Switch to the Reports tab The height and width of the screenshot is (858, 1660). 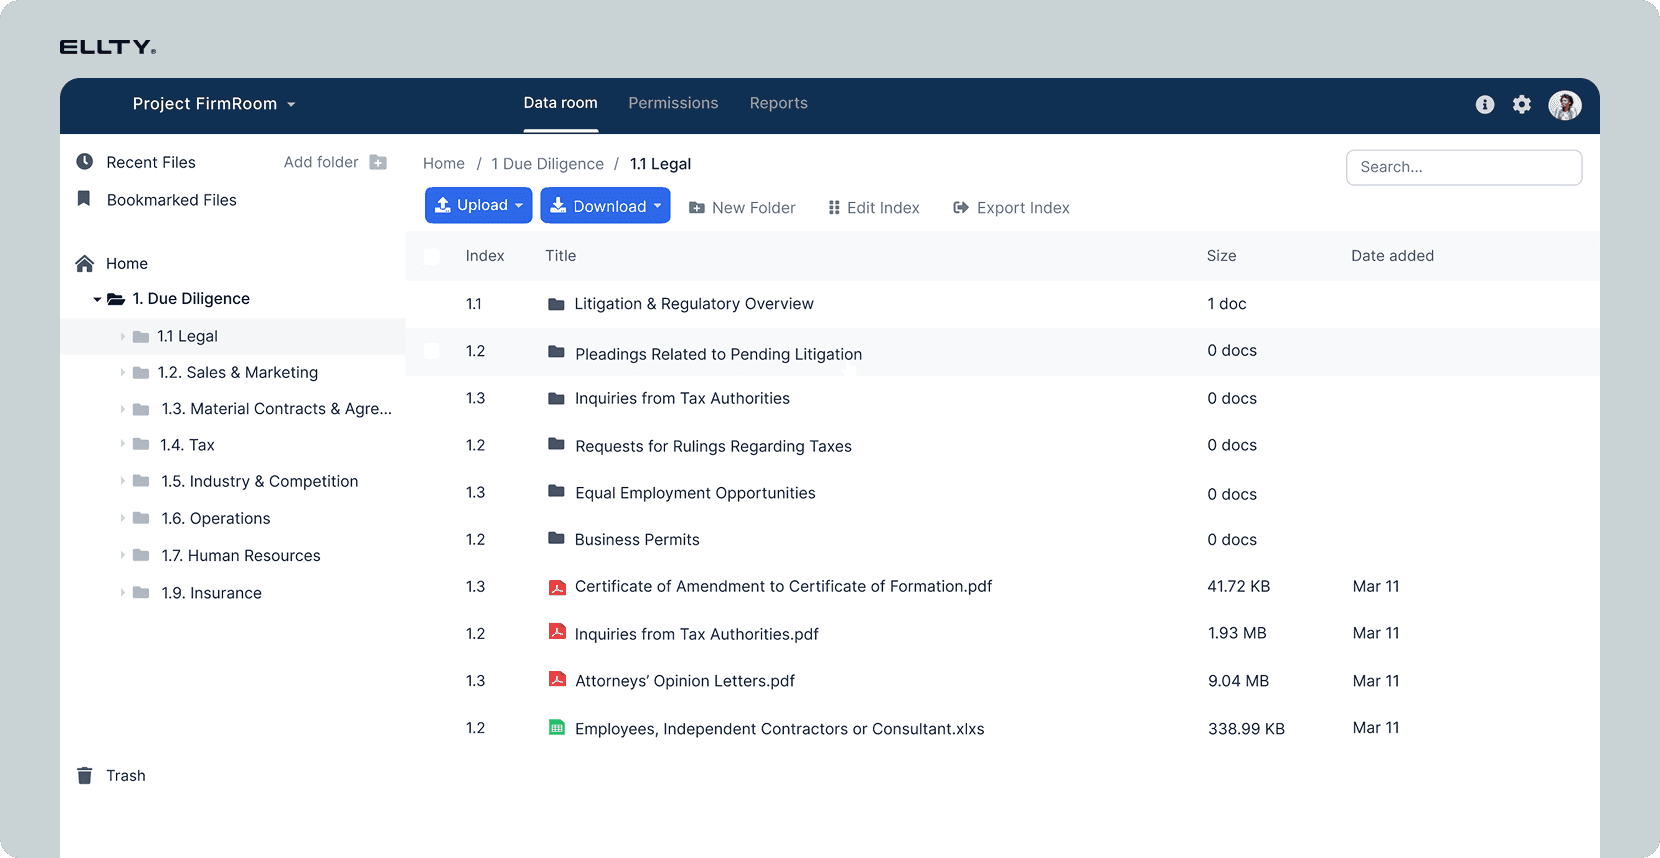pyautogui.click(x=778, y=103)
